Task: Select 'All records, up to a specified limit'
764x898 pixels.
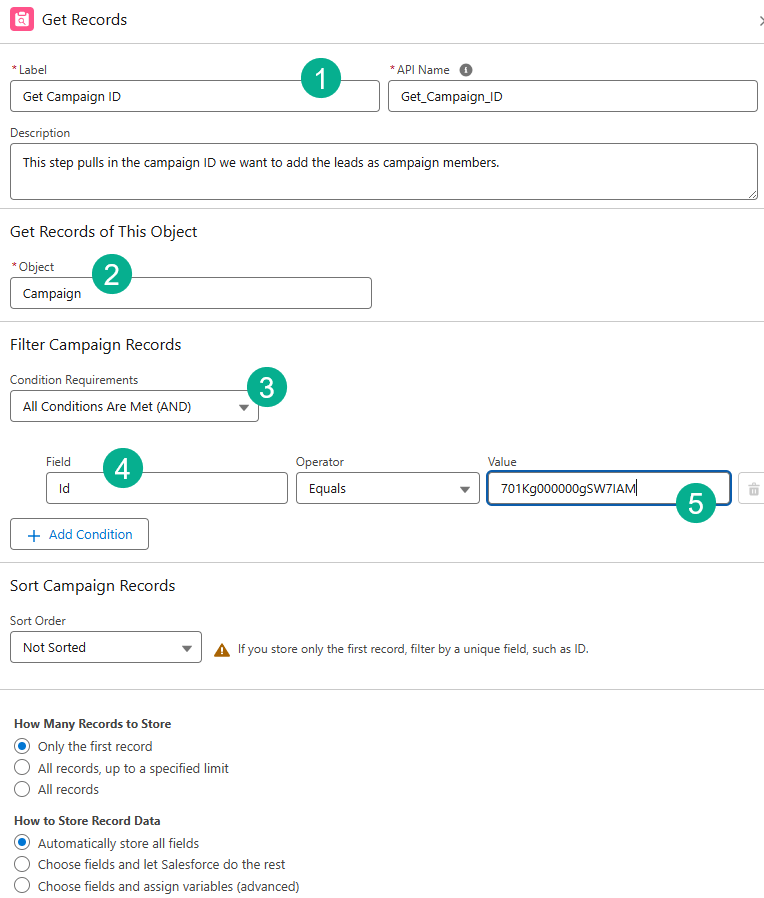Action: click(x=22, y=768)
